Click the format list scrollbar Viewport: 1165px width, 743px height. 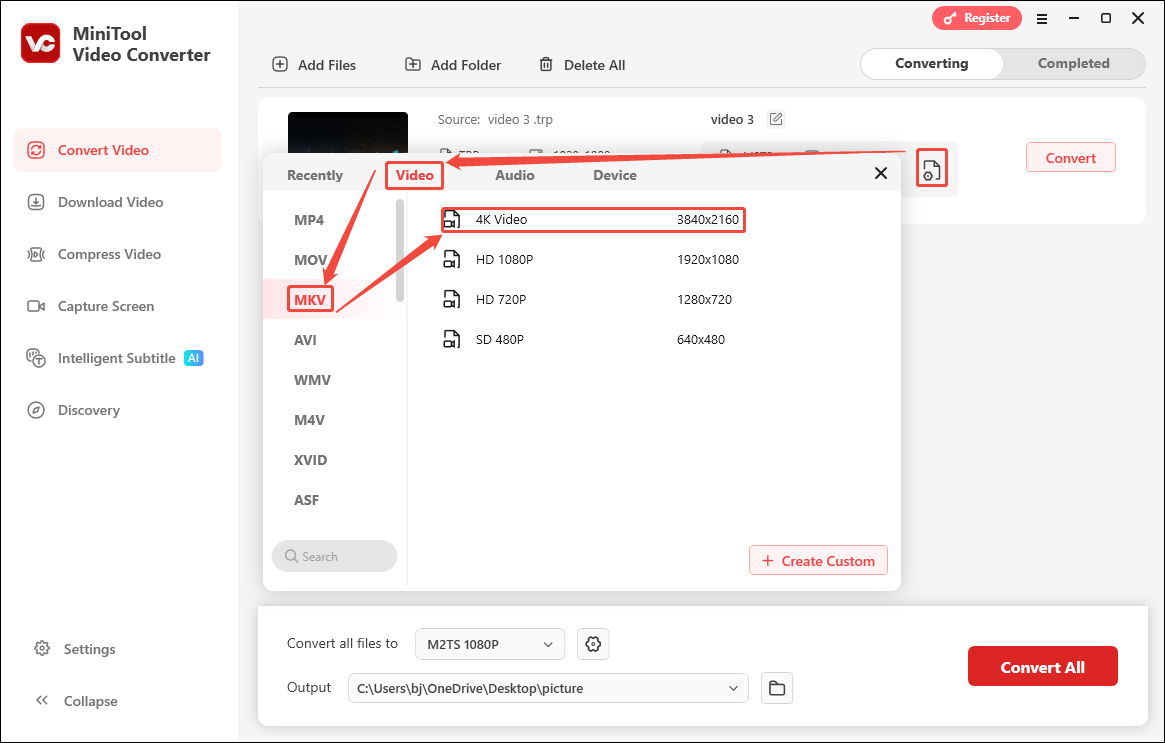click(x=400, y=250)
